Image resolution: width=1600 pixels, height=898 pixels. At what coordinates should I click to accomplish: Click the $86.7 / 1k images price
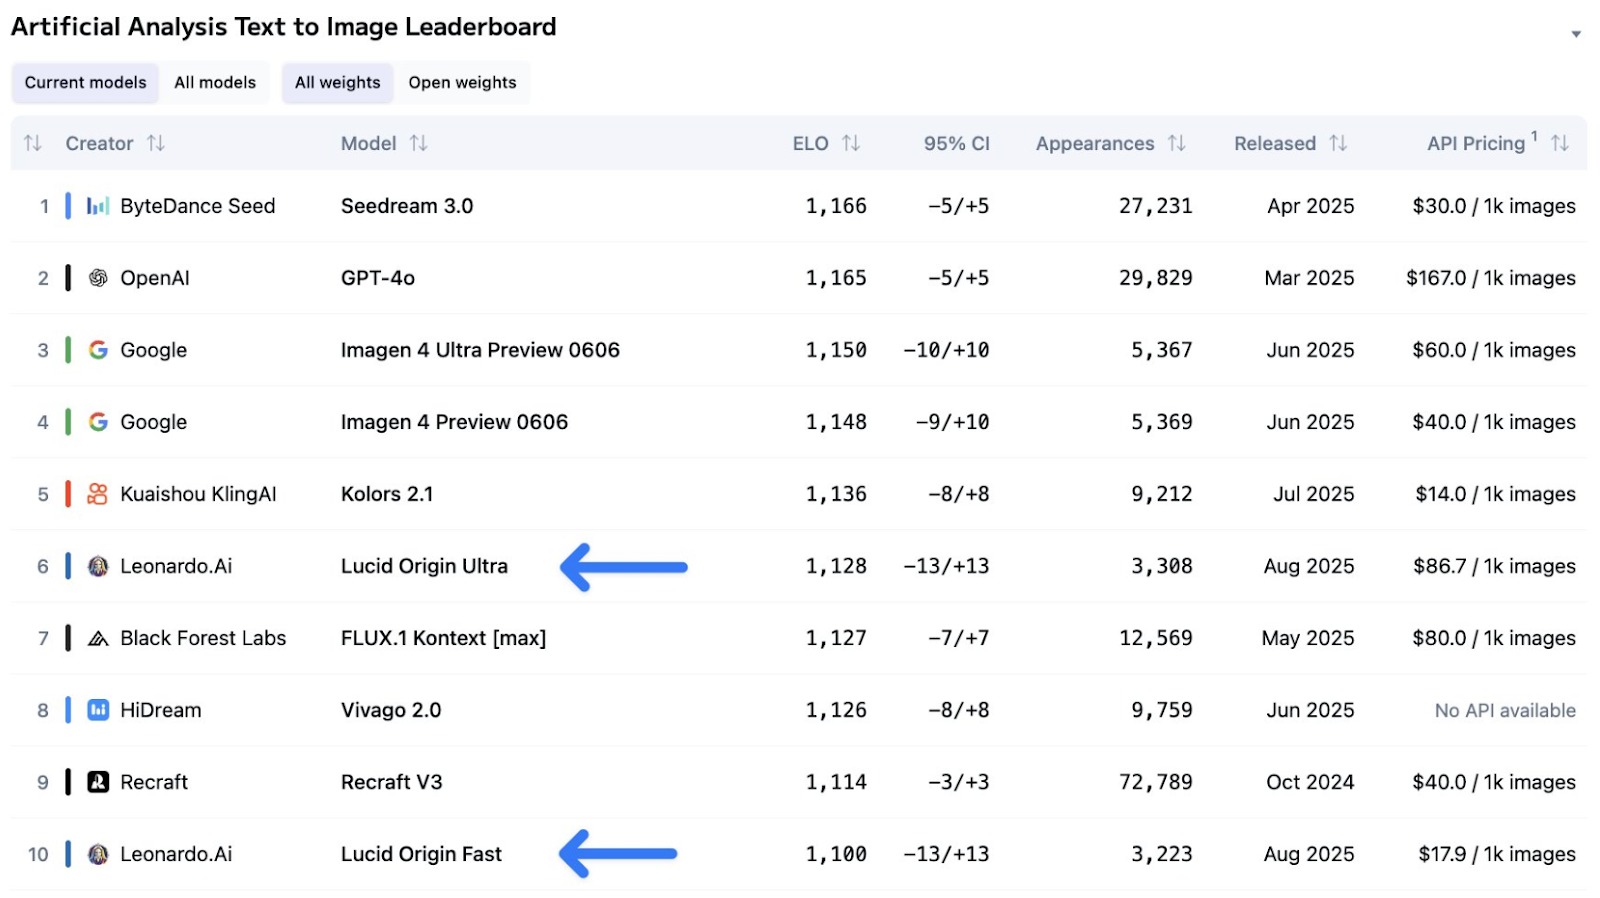[1494, 566]
